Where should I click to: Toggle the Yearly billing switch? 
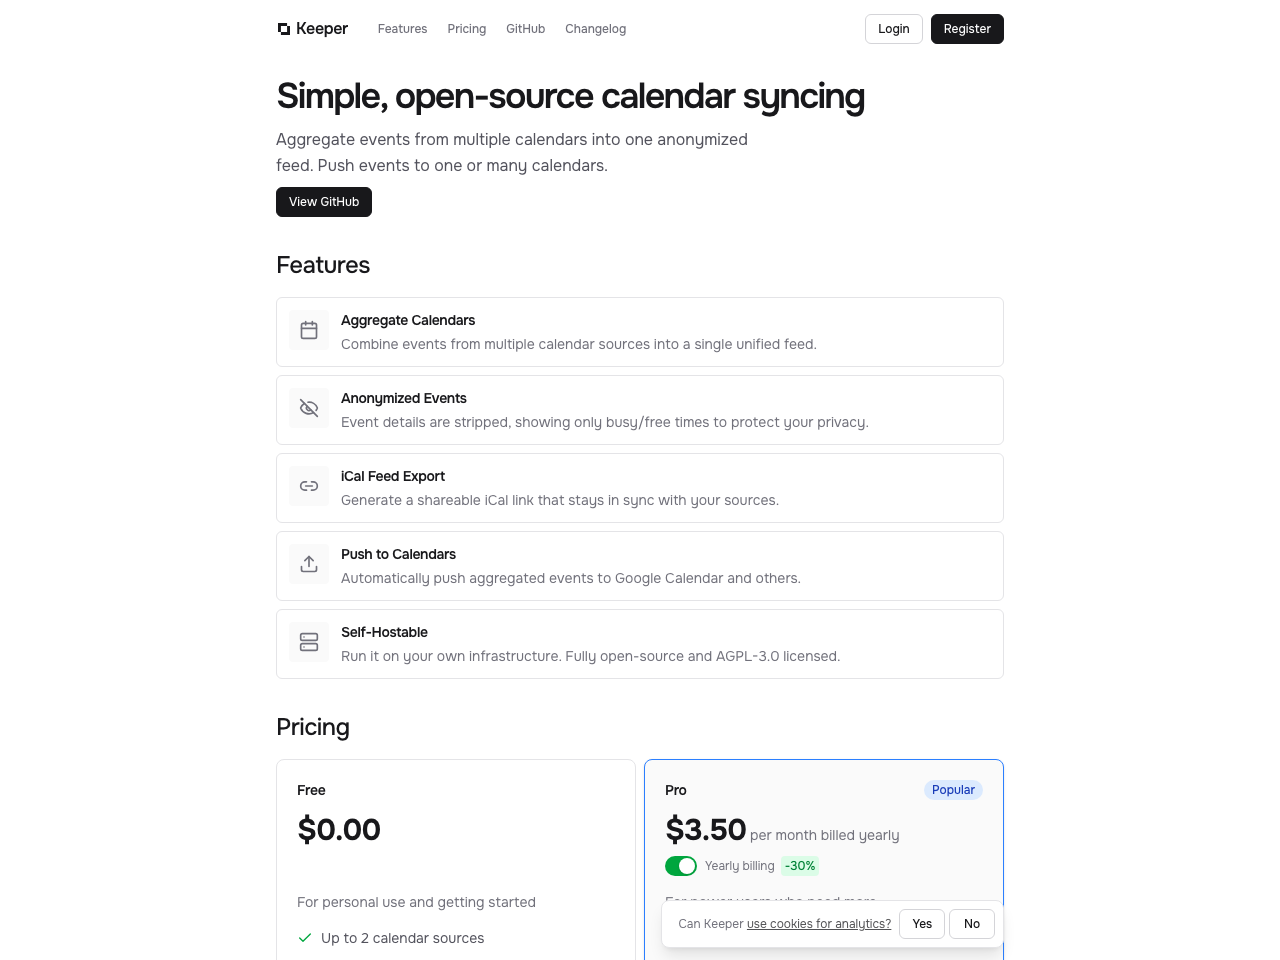pos(681,866)
